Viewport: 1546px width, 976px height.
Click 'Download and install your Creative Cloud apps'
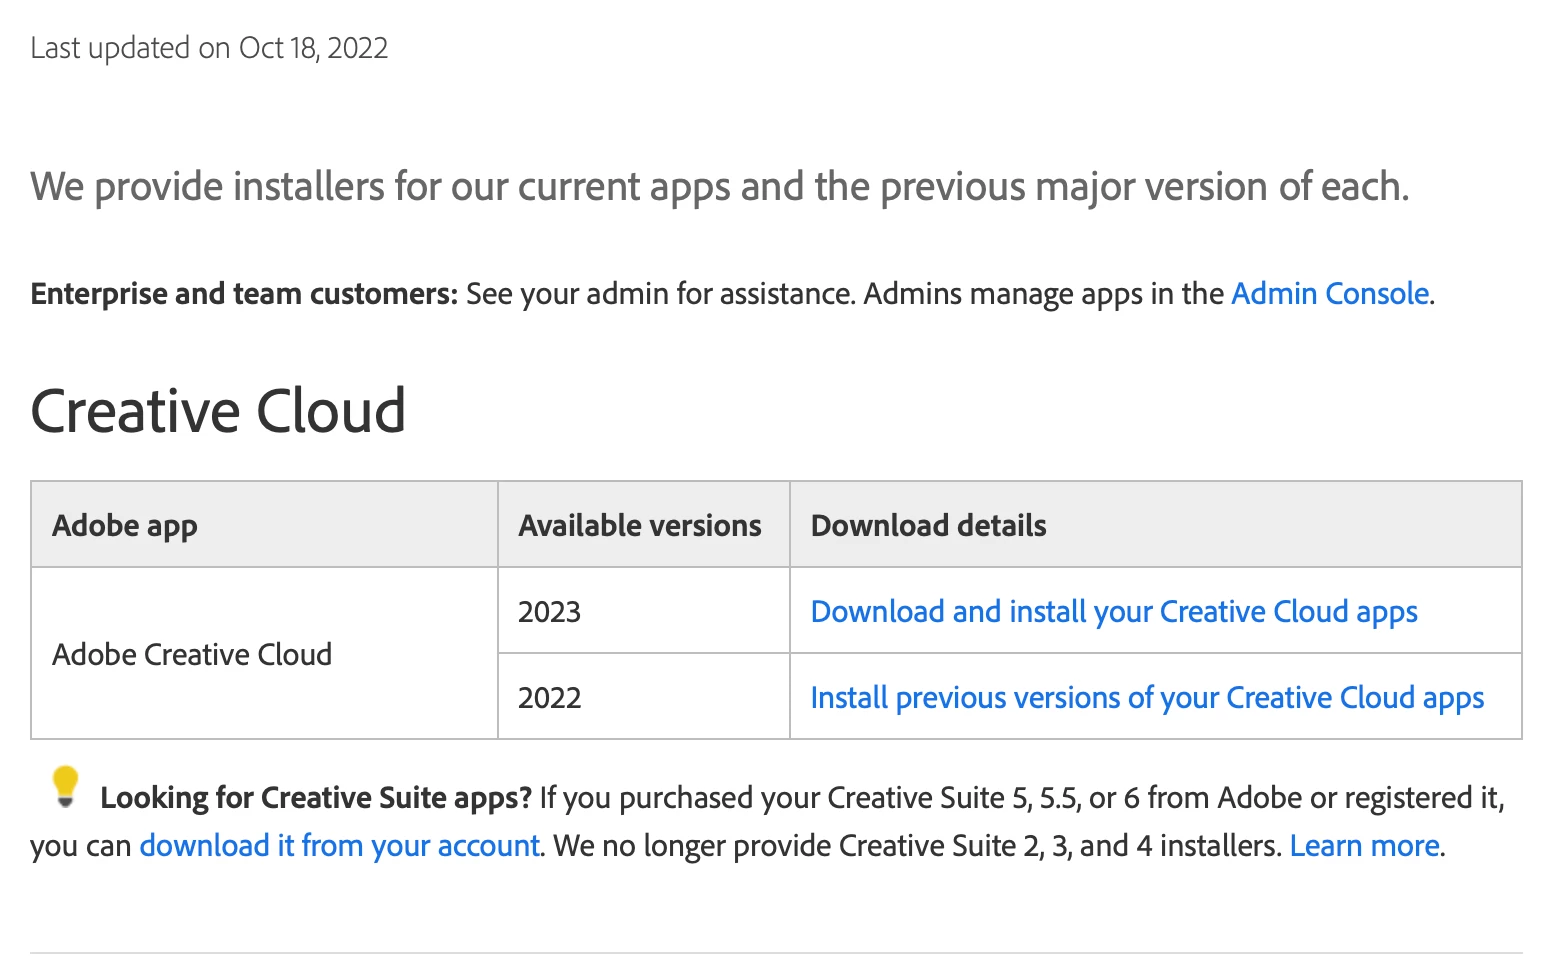coord(1113,612)
